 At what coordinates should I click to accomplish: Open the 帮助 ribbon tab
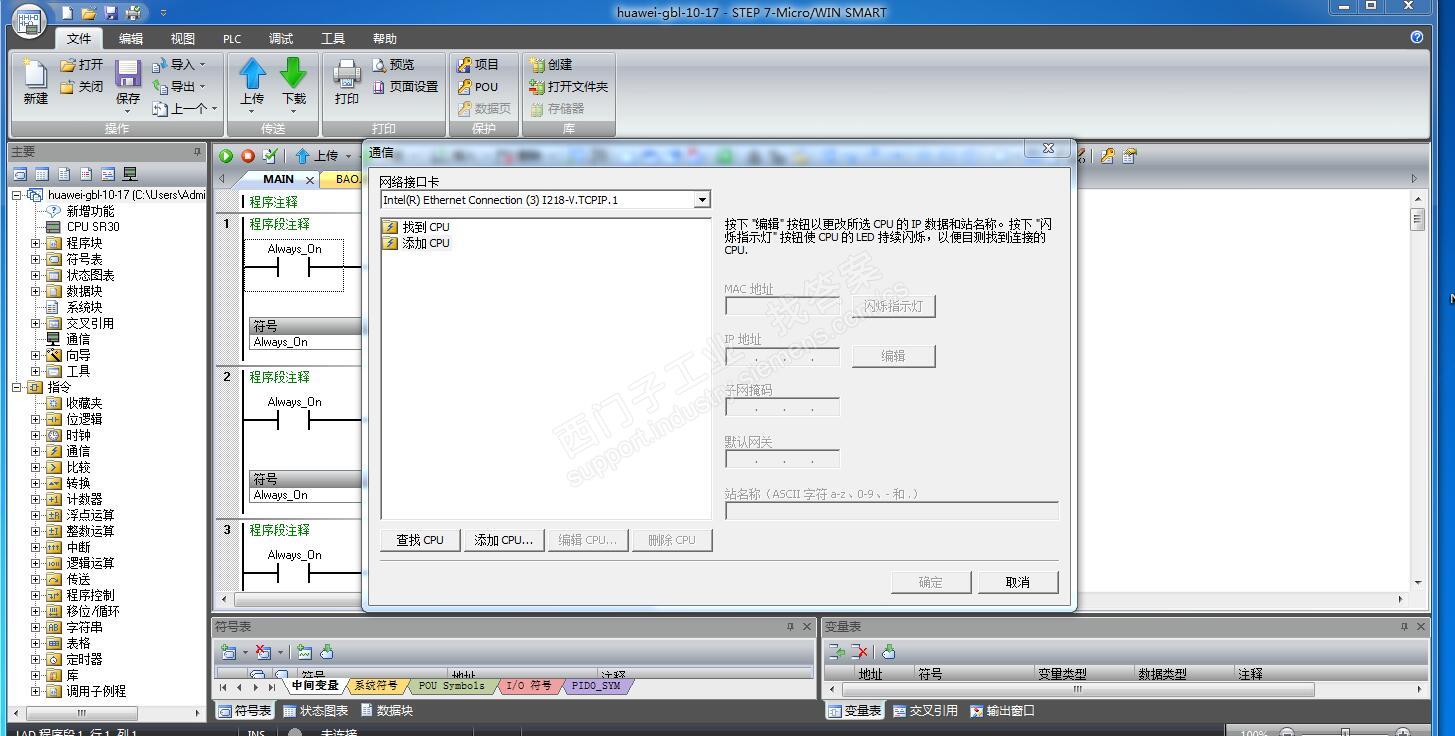(x=385, y=38)
